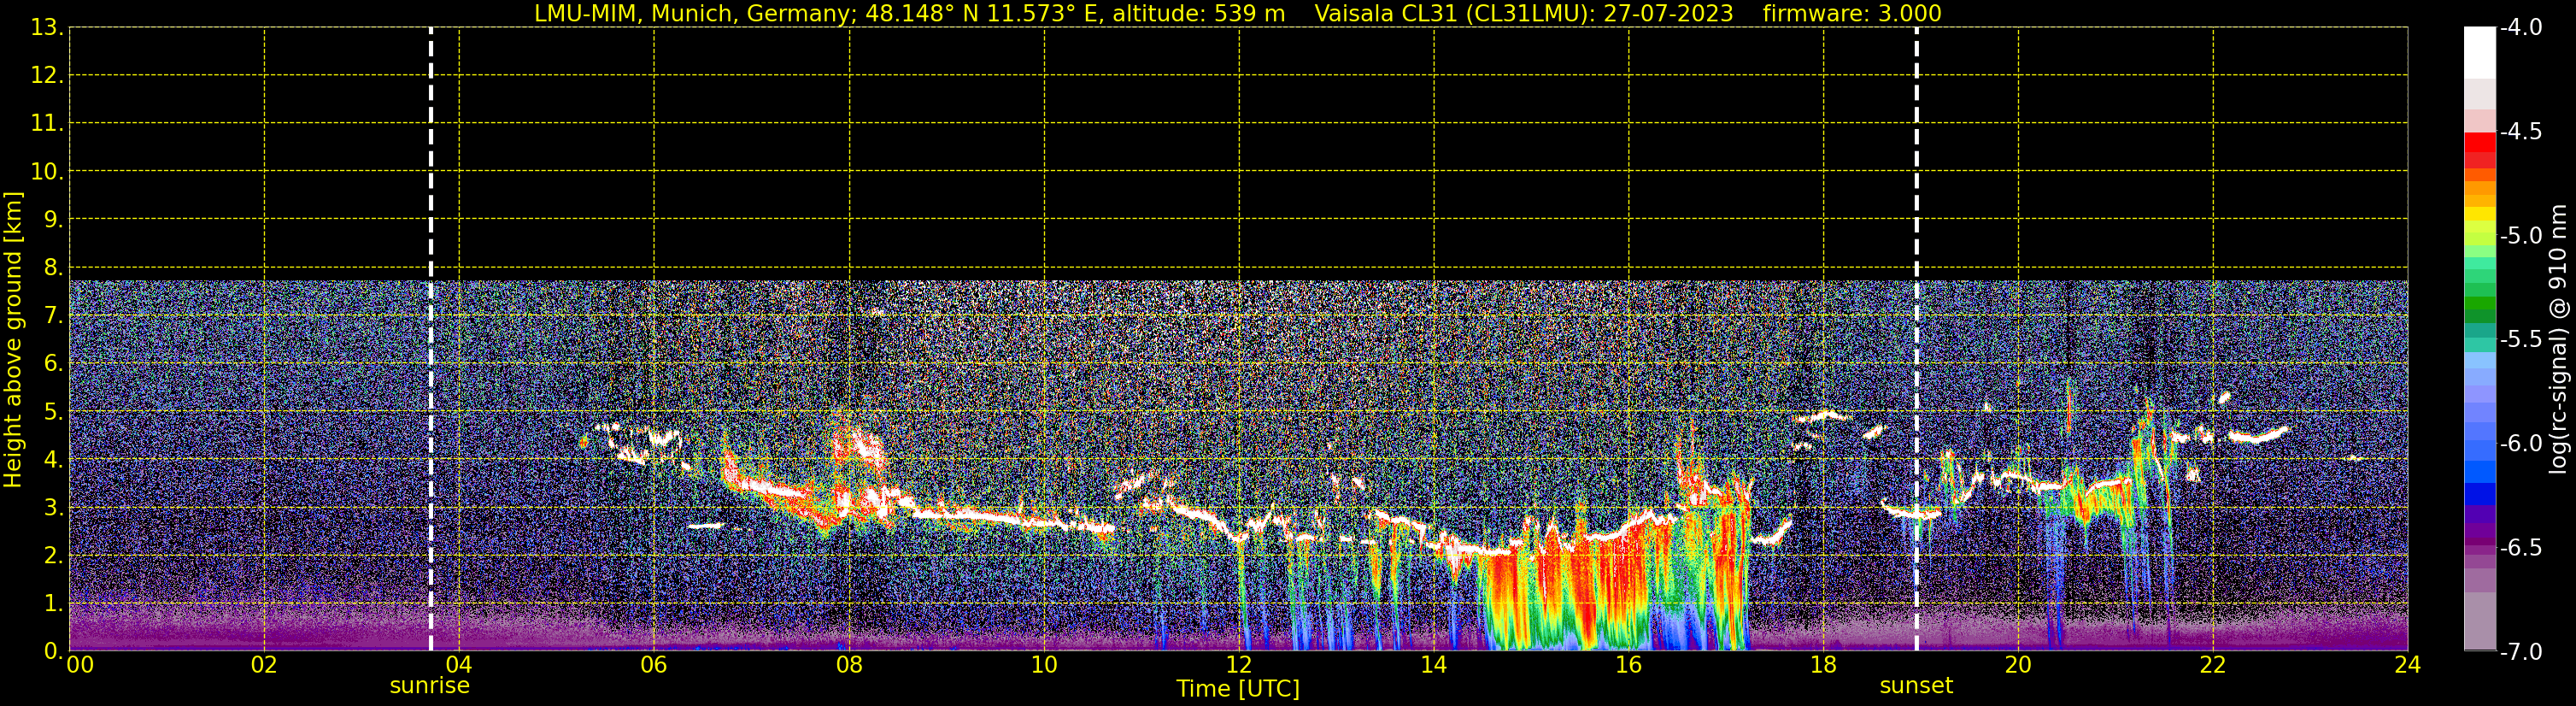Click the height axis label "10."
This screenshot has height=706, width=2576.
(47, 172)
